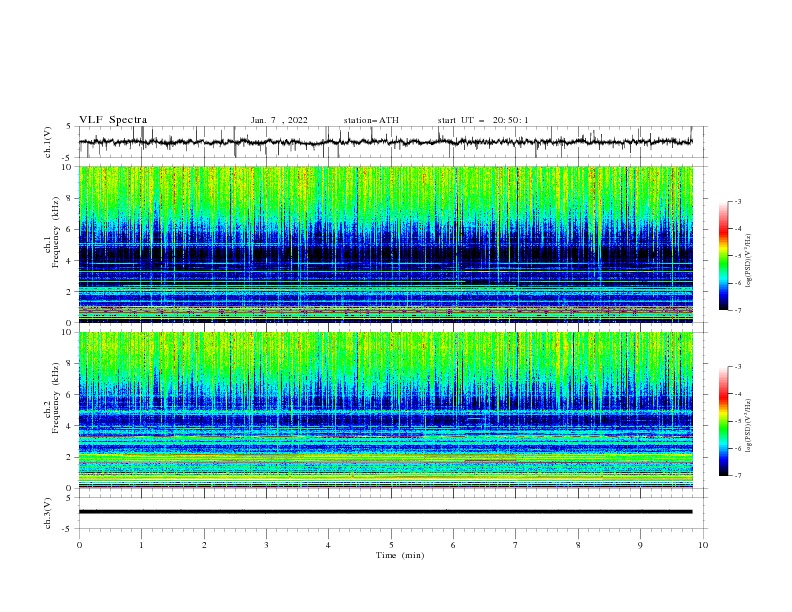Click the log(PSD) label beside ch.2 colorbar
792x612 pixels.
749,426
